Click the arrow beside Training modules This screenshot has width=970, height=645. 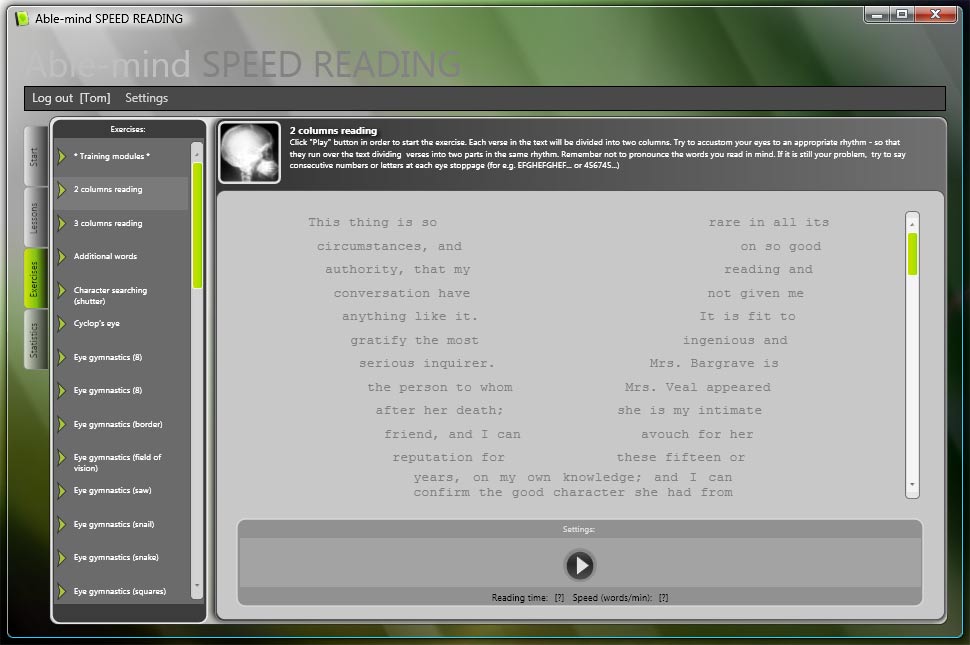(x=62, y=156)
